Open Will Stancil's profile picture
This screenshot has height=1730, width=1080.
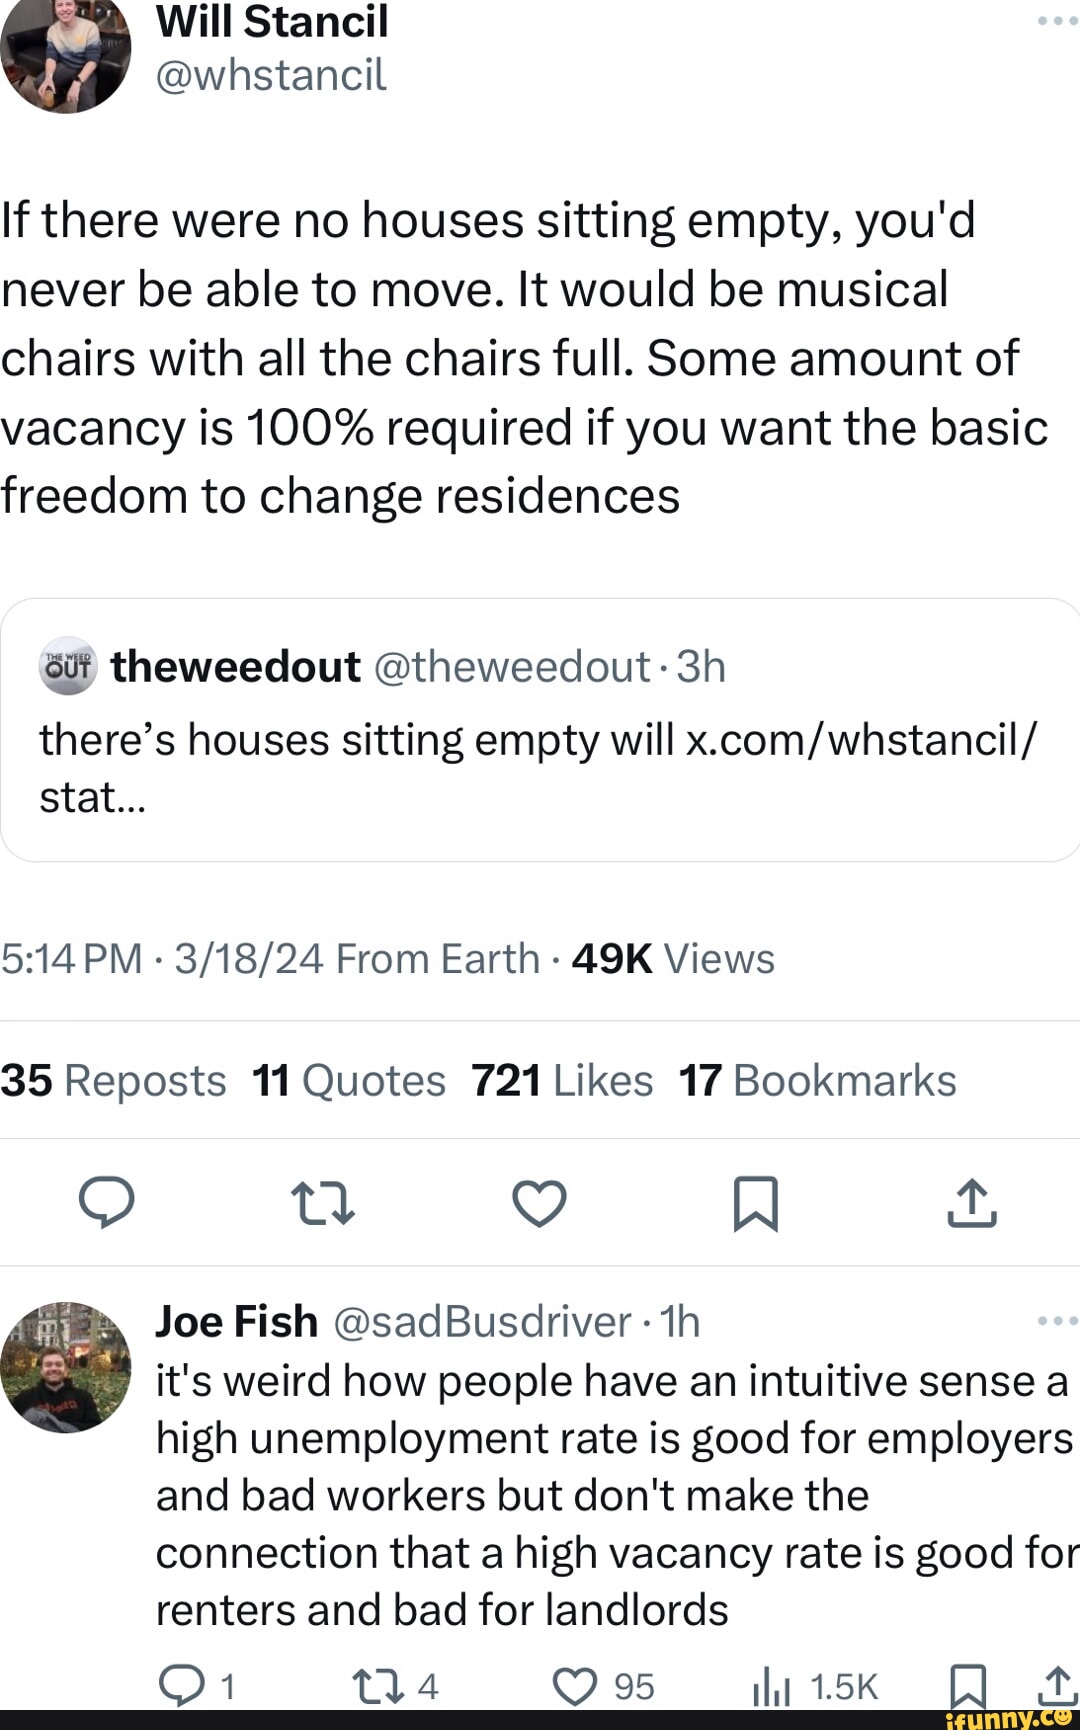tap(65, 50)
